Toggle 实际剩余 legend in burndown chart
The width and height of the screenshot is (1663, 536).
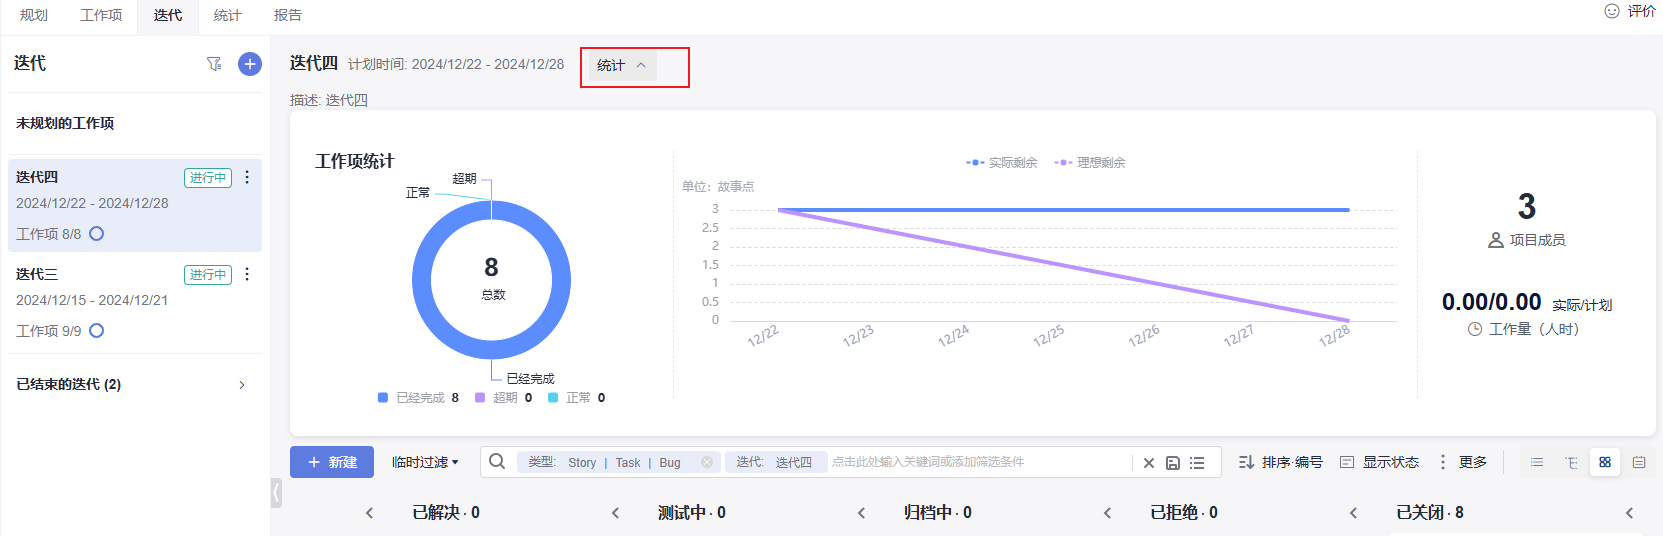[x=1002, y=162]
